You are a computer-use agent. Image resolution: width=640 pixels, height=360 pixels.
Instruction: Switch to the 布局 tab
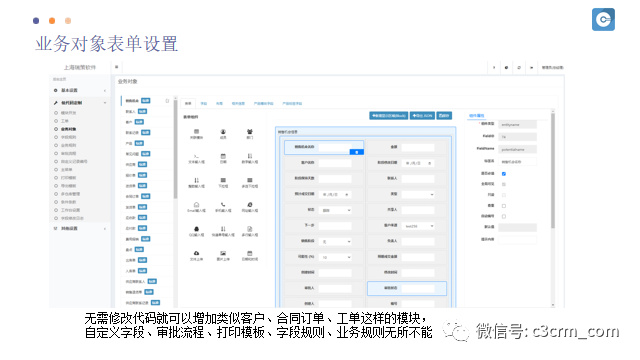tap(219, 104)
